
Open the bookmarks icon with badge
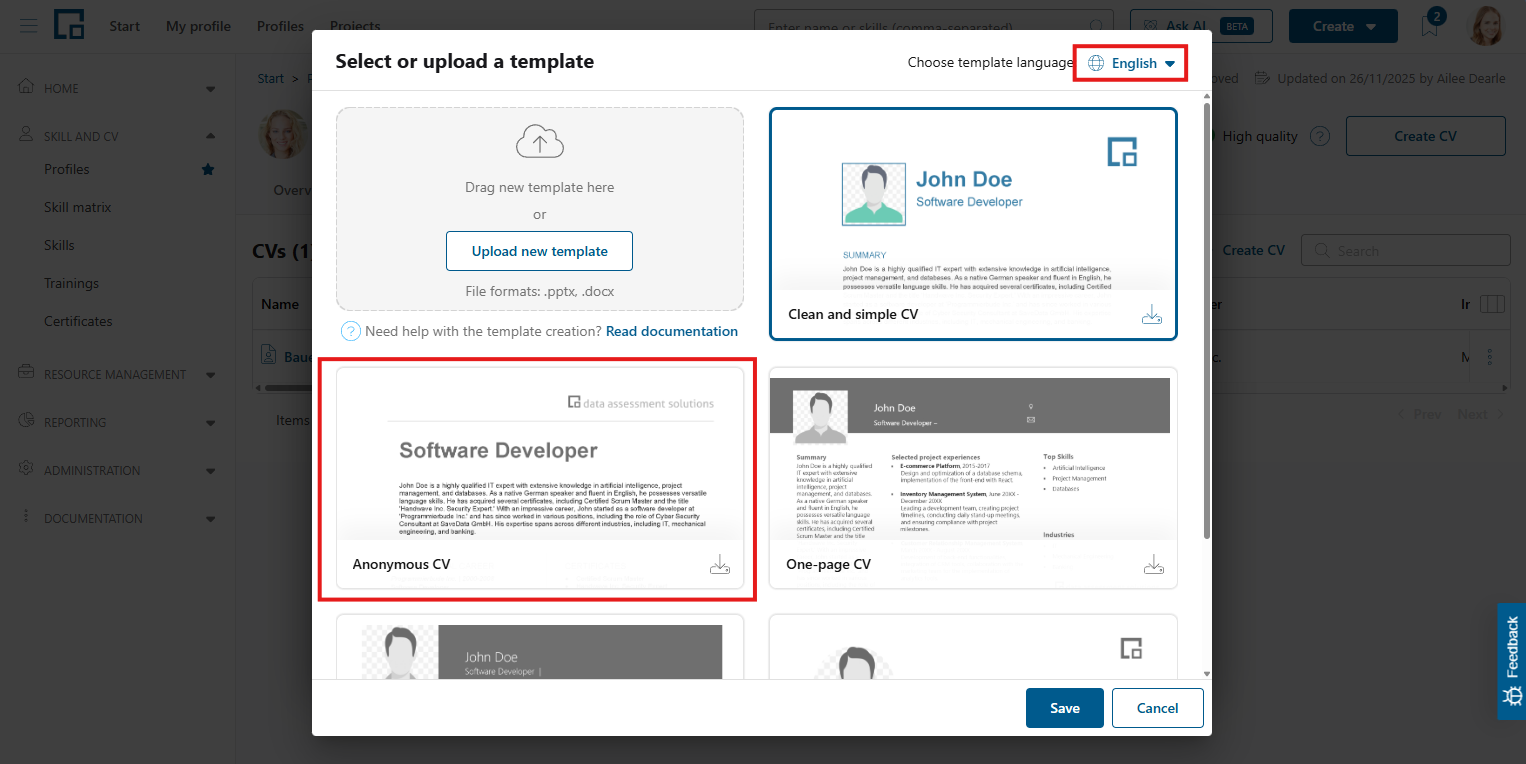tap(1431, 25)
